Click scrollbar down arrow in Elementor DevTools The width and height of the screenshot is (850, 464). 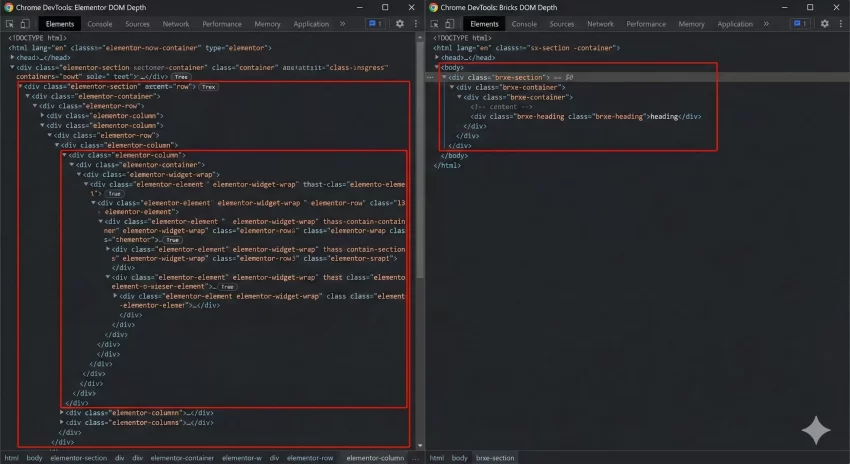pyautogui.click(x=420, y=445)
